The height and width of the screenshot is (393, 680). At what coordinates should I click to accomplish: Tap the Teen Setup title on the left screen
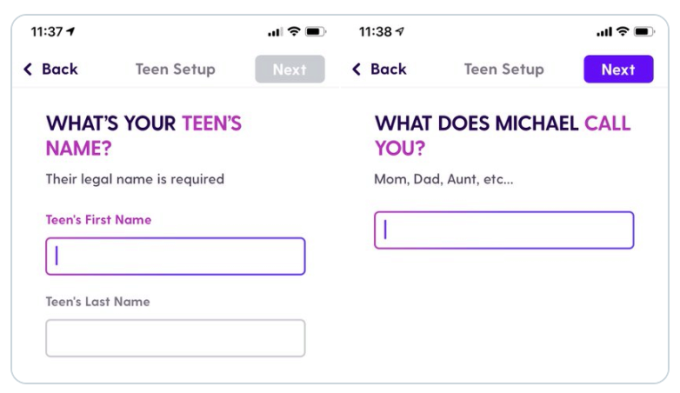pyautogui.click(x=175, y=69)
